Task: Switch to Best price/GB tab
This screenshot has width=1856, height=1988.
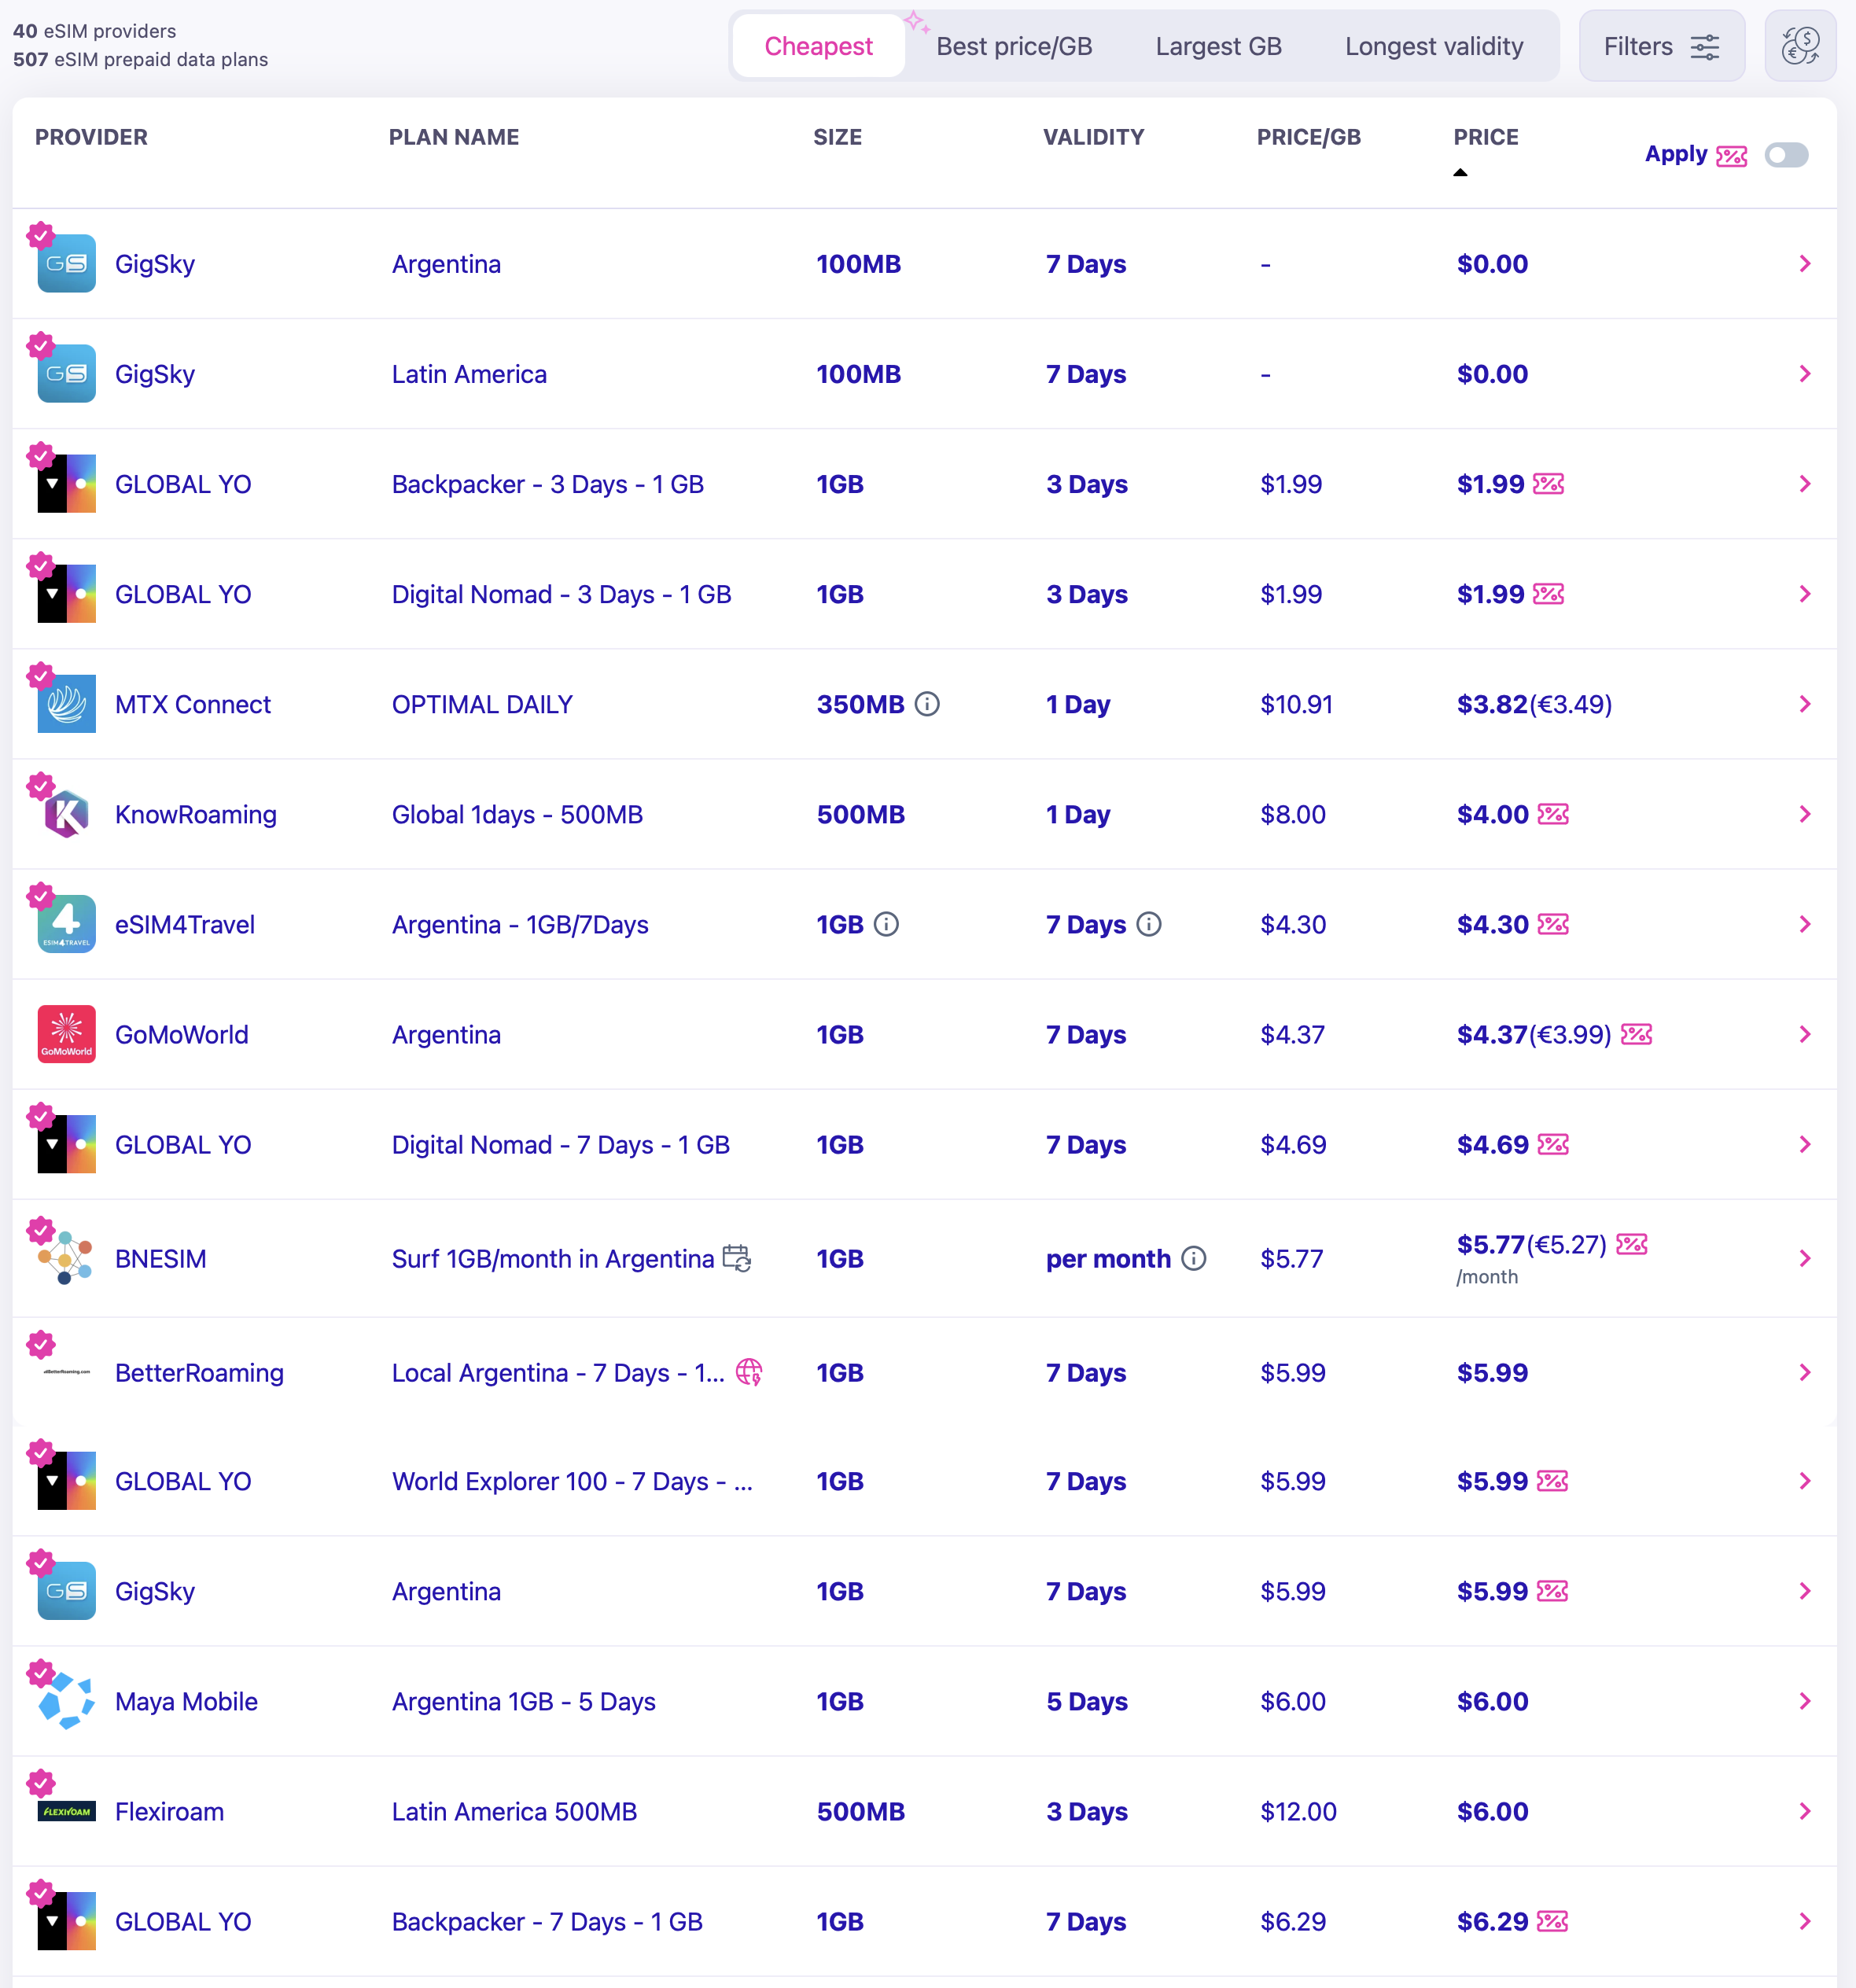Action: pos(1013,46)
